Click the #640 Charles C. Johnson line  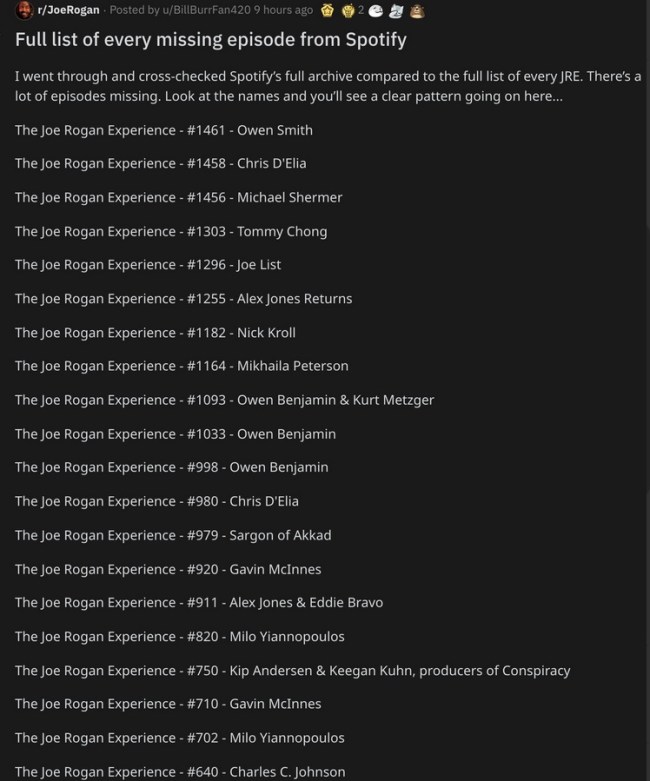tap(180, 772)
